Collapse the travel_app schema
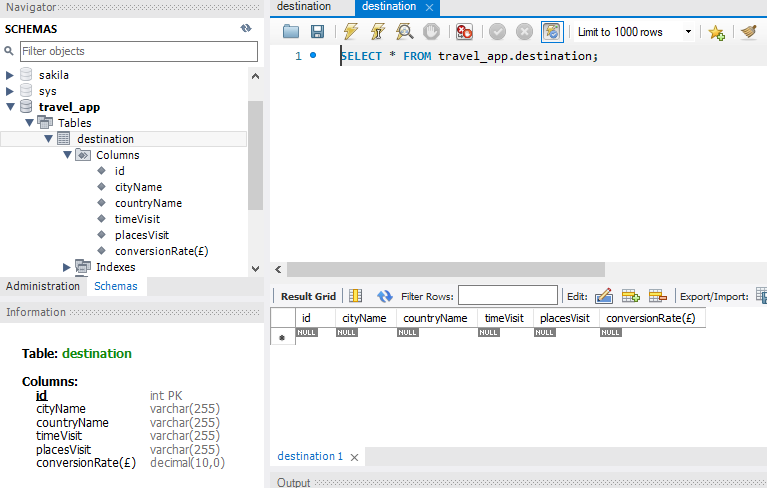 [10, 107]
